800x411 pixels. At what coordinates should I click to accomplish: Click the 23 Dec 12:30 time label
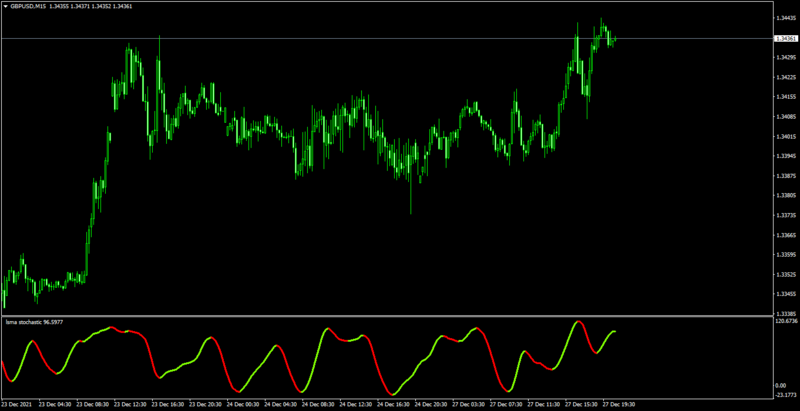(131, 404)
